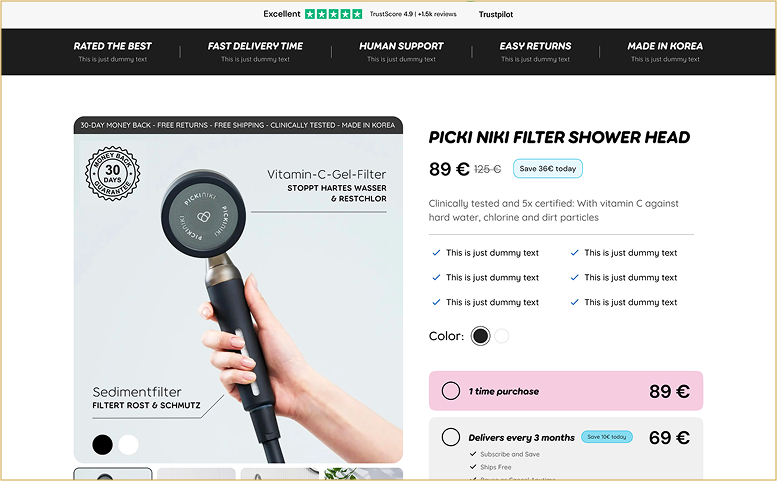Select the 1 time purchase radio button
Viewport: 777px width, 481px height.
tap(450, 391)
